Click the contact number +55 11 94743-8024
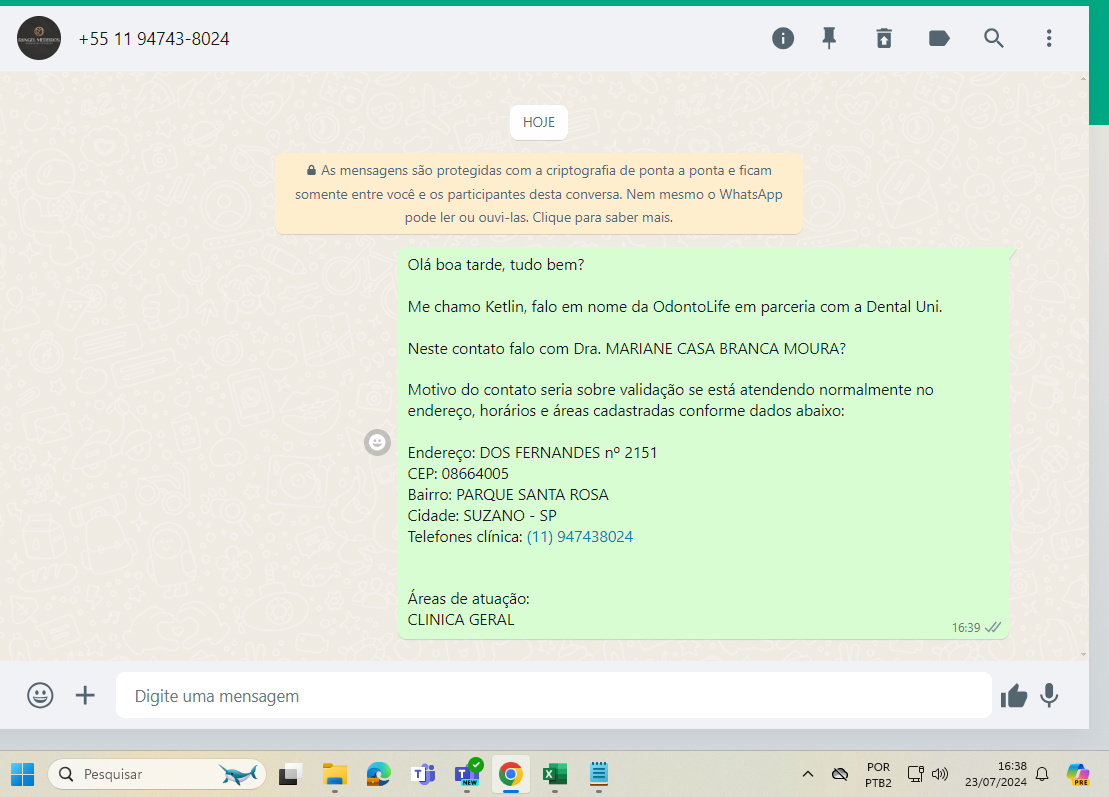 tap(154, 39)
